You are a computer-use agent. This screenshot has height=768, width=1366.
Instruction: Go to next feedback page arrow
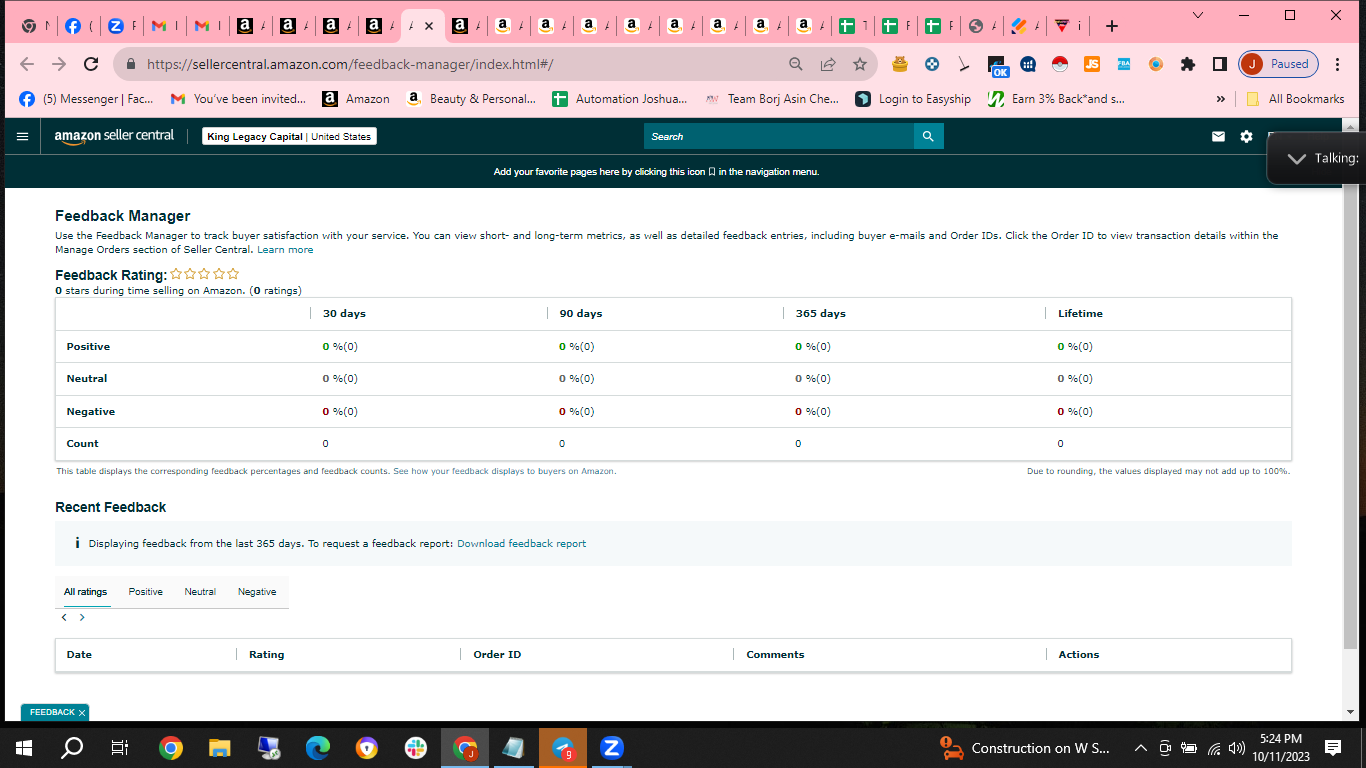pos(82,617)
